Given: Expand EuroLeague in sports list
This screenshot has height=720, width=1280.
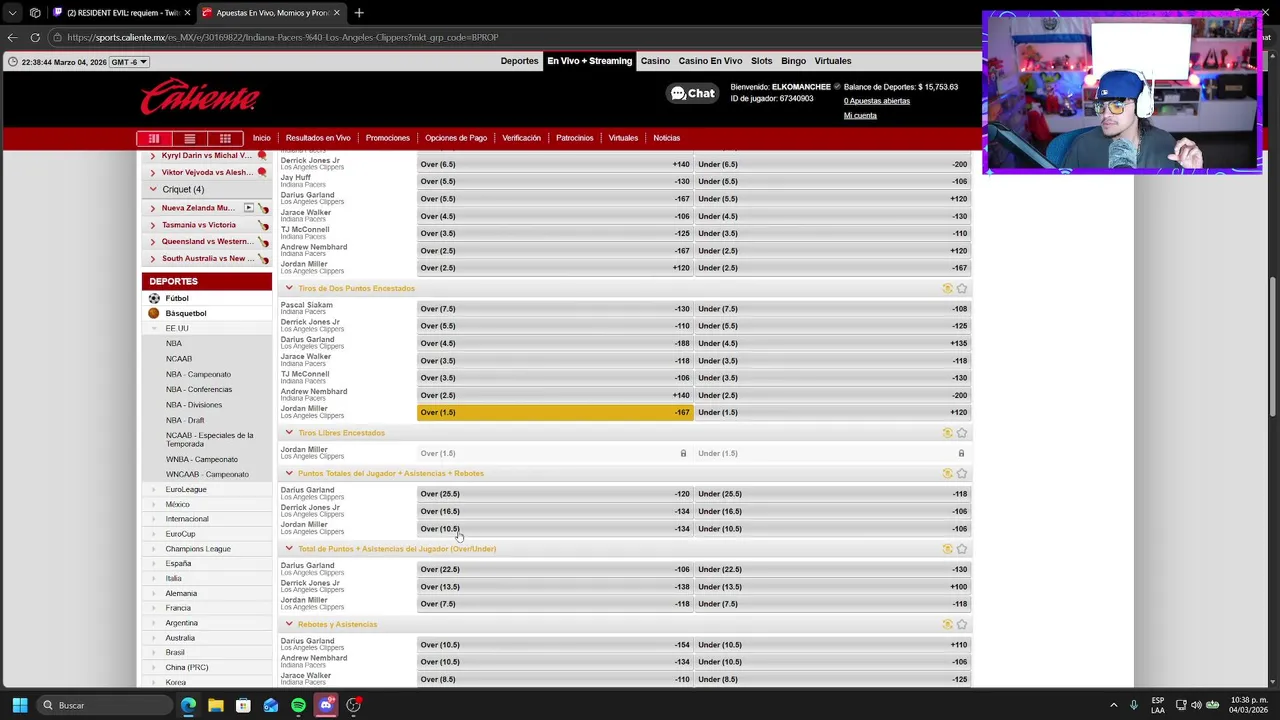Looking at the screenshot, I should 154,490.
